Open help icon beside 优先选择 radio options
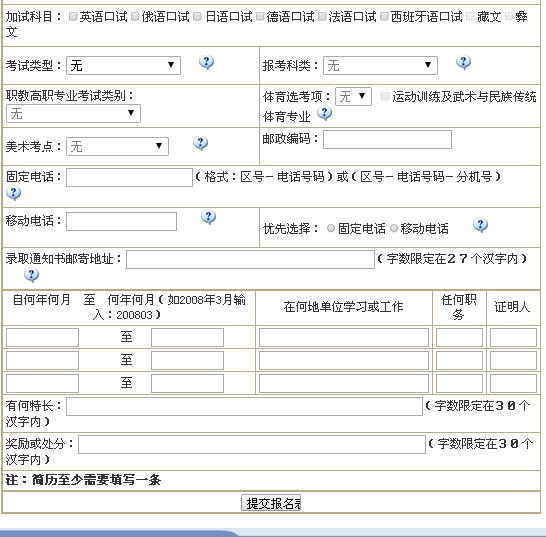546x537 pixels. (481, 226)
